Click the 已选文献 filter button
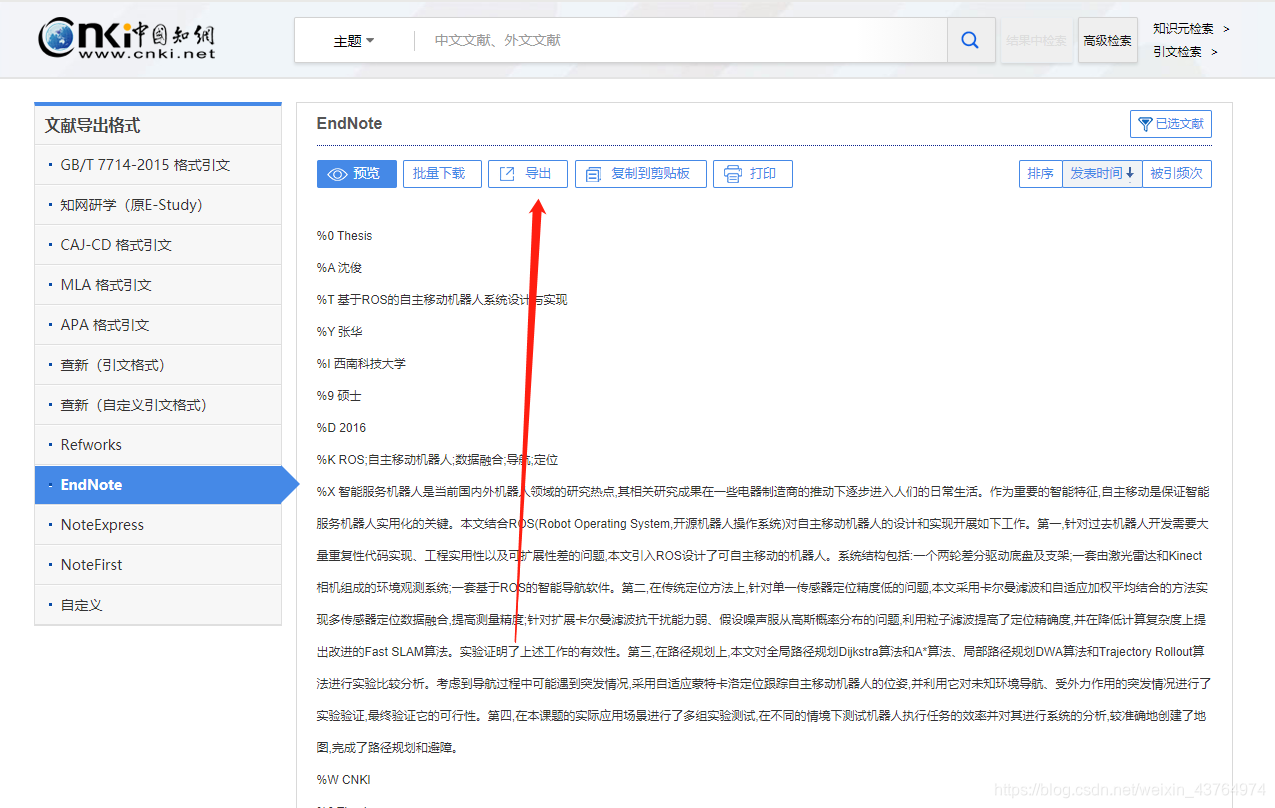Screen dimensions: 1275x808 [1170, 124]
